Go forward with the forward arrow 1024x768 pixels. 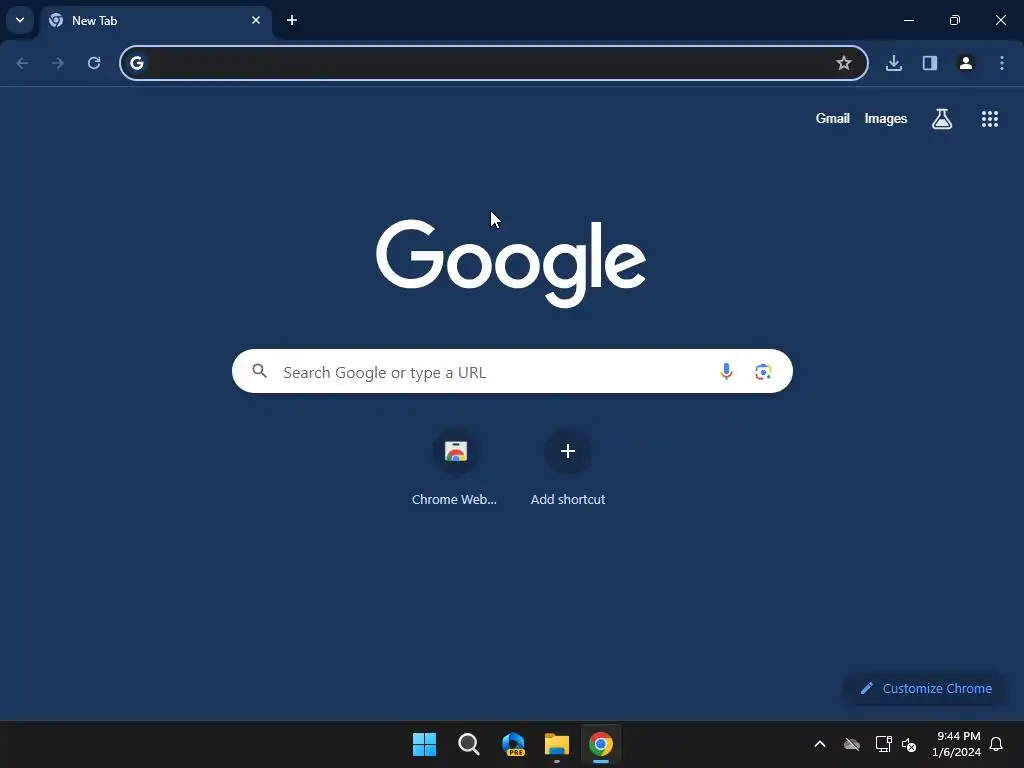[58, 63]
